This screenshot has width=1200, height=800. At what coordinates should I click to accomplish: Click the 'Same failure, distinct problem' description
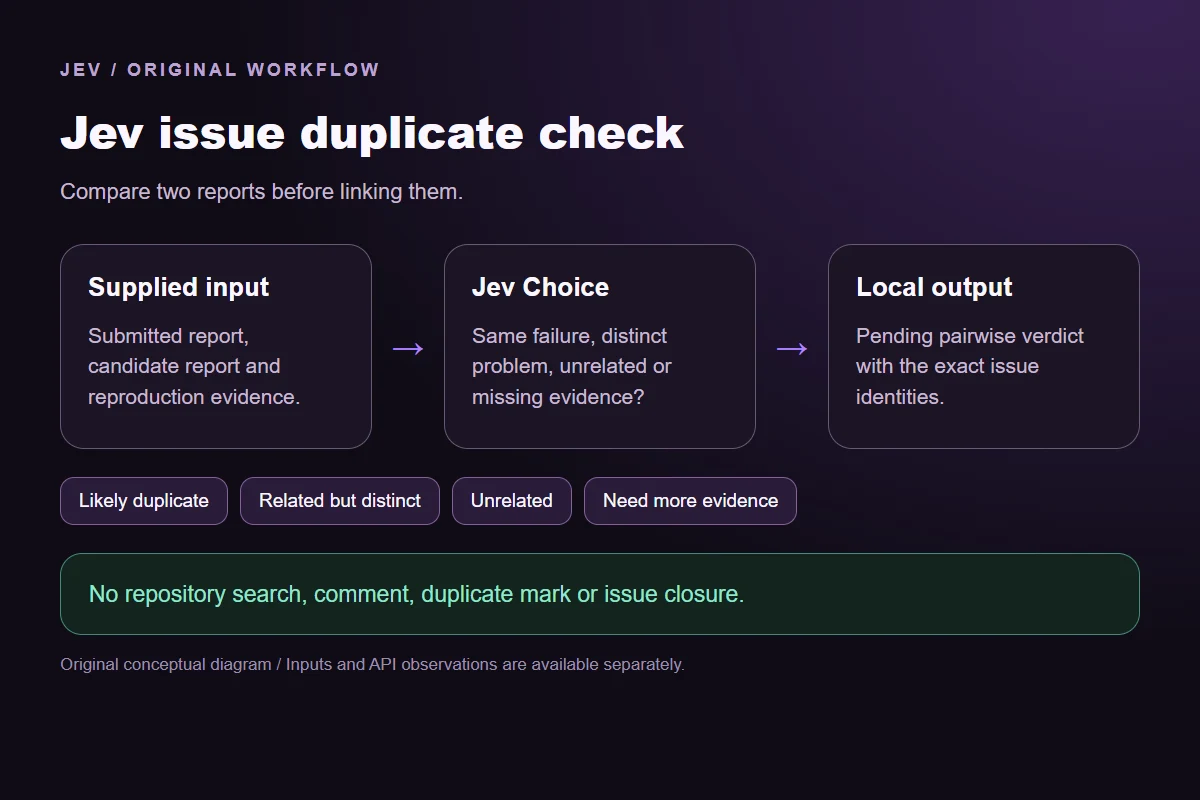(x=572, y=366)
